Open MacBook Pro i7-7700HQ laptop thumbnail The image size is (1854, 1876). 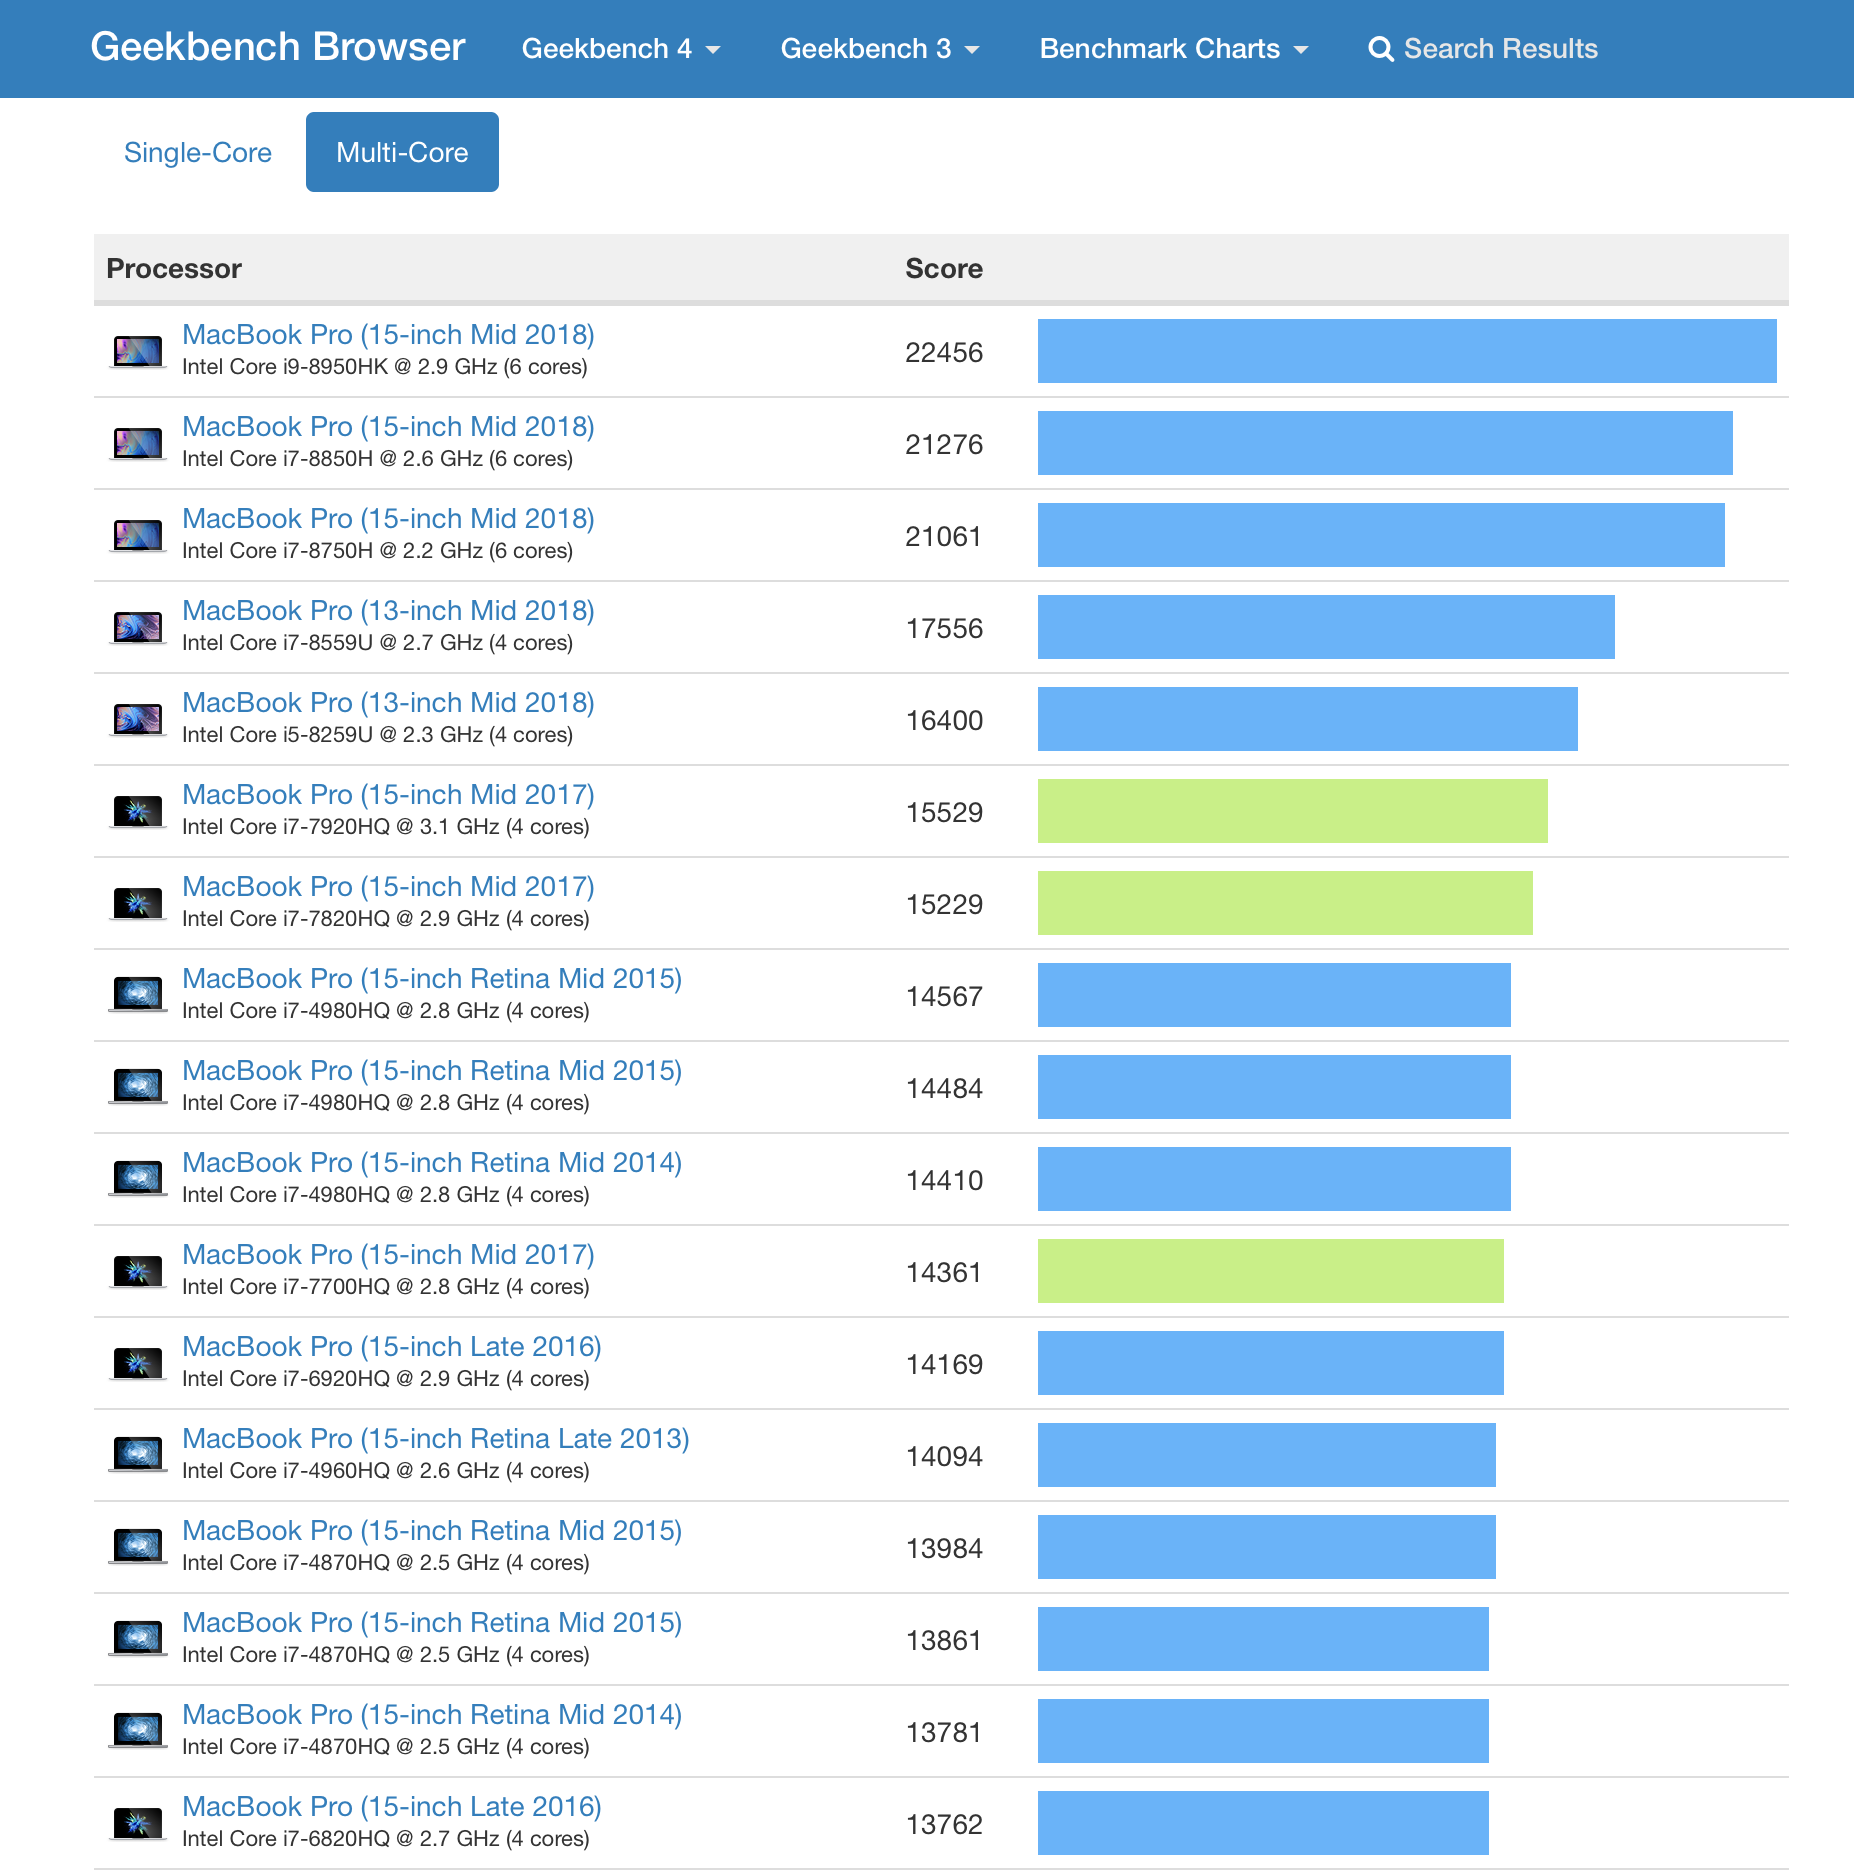point(138,1272)
